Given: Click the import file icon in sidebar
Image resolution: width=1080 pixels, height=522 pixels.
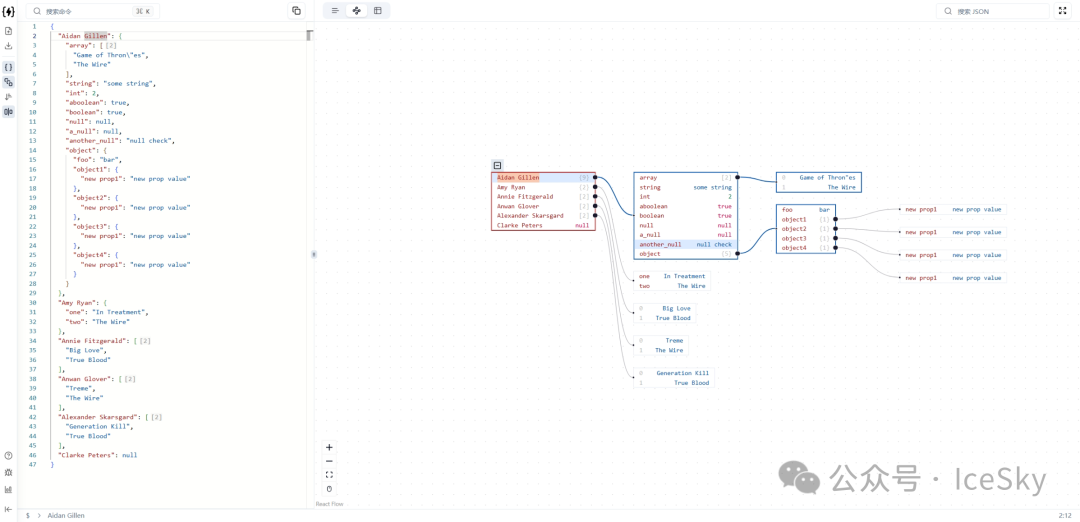Looking at the screenshot, I should click(x=9, y=31).
